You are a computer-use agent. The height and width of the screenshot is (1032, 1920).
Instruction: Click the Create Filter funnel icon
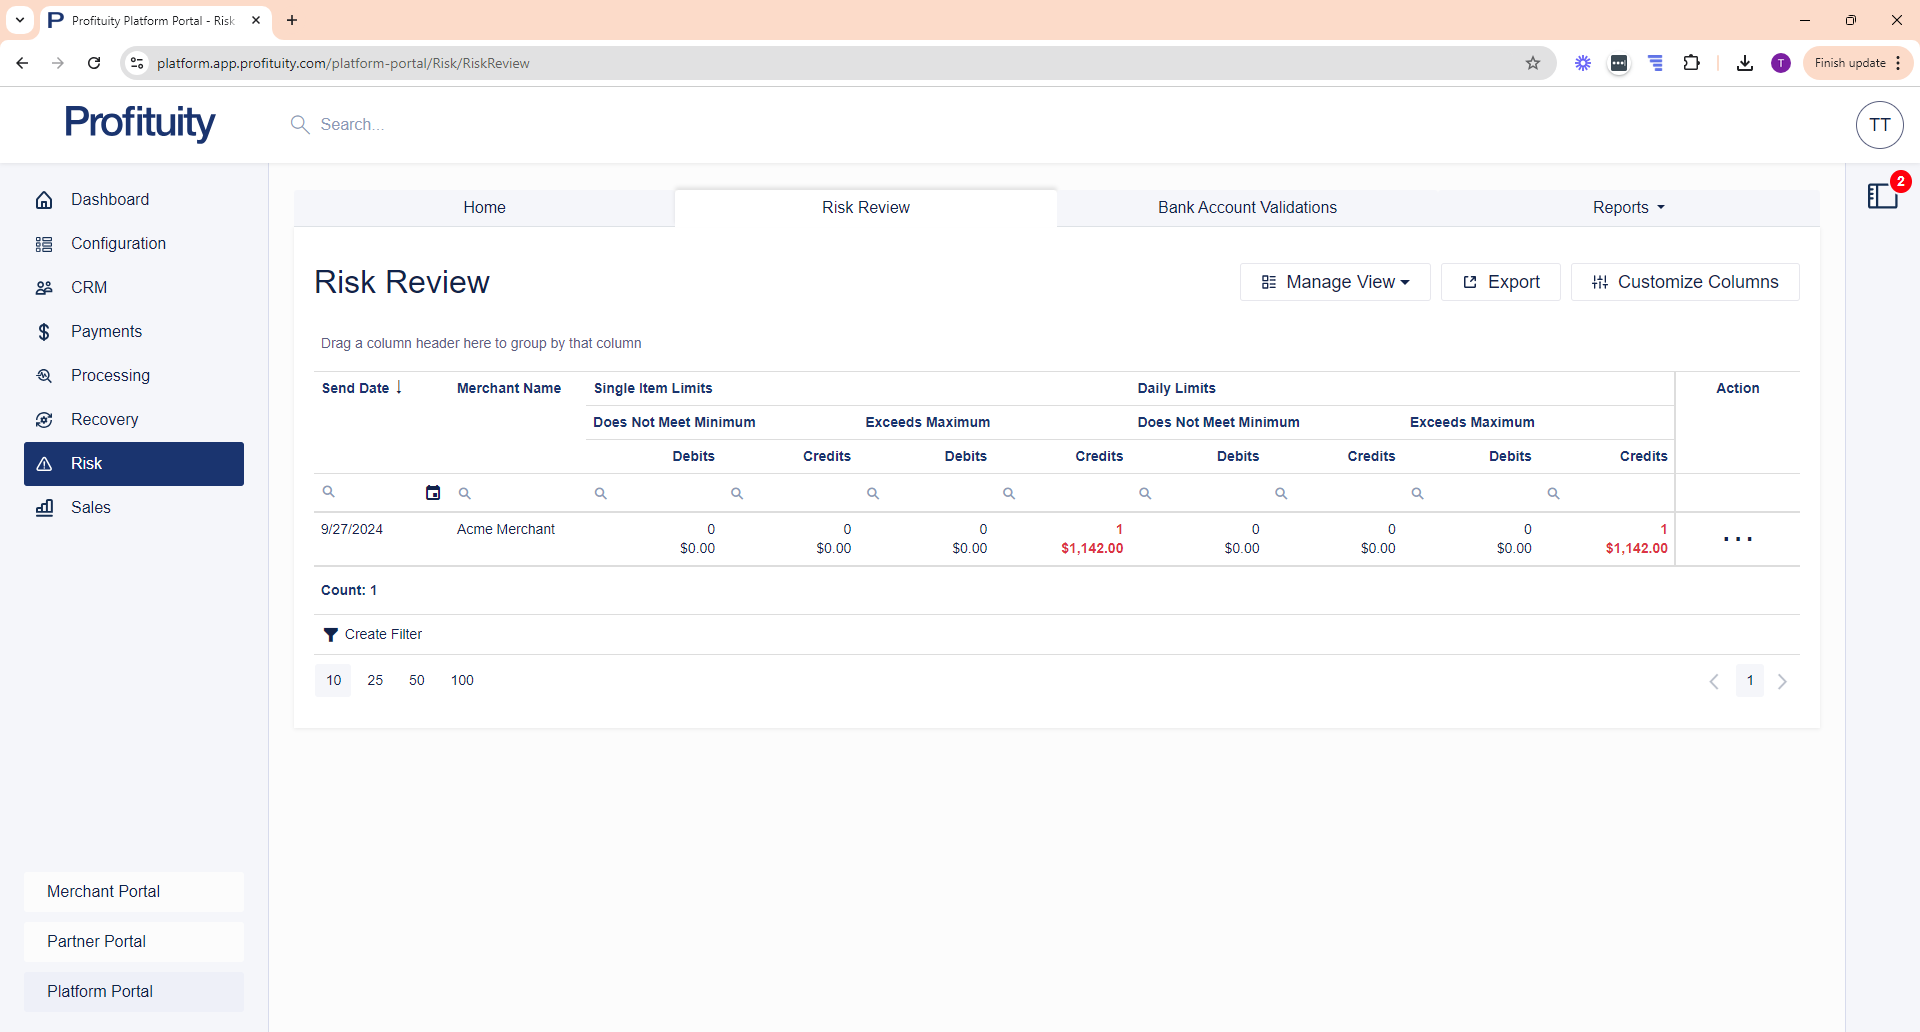point(330,635)
